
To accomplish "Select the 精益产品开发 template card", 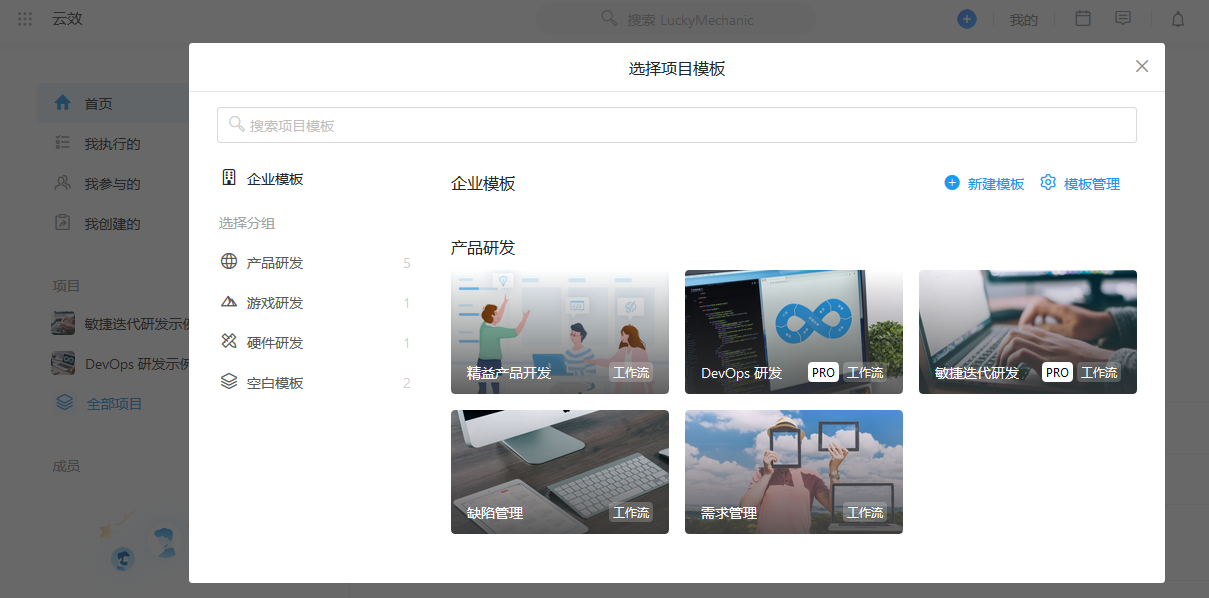I will coord(559,331).
